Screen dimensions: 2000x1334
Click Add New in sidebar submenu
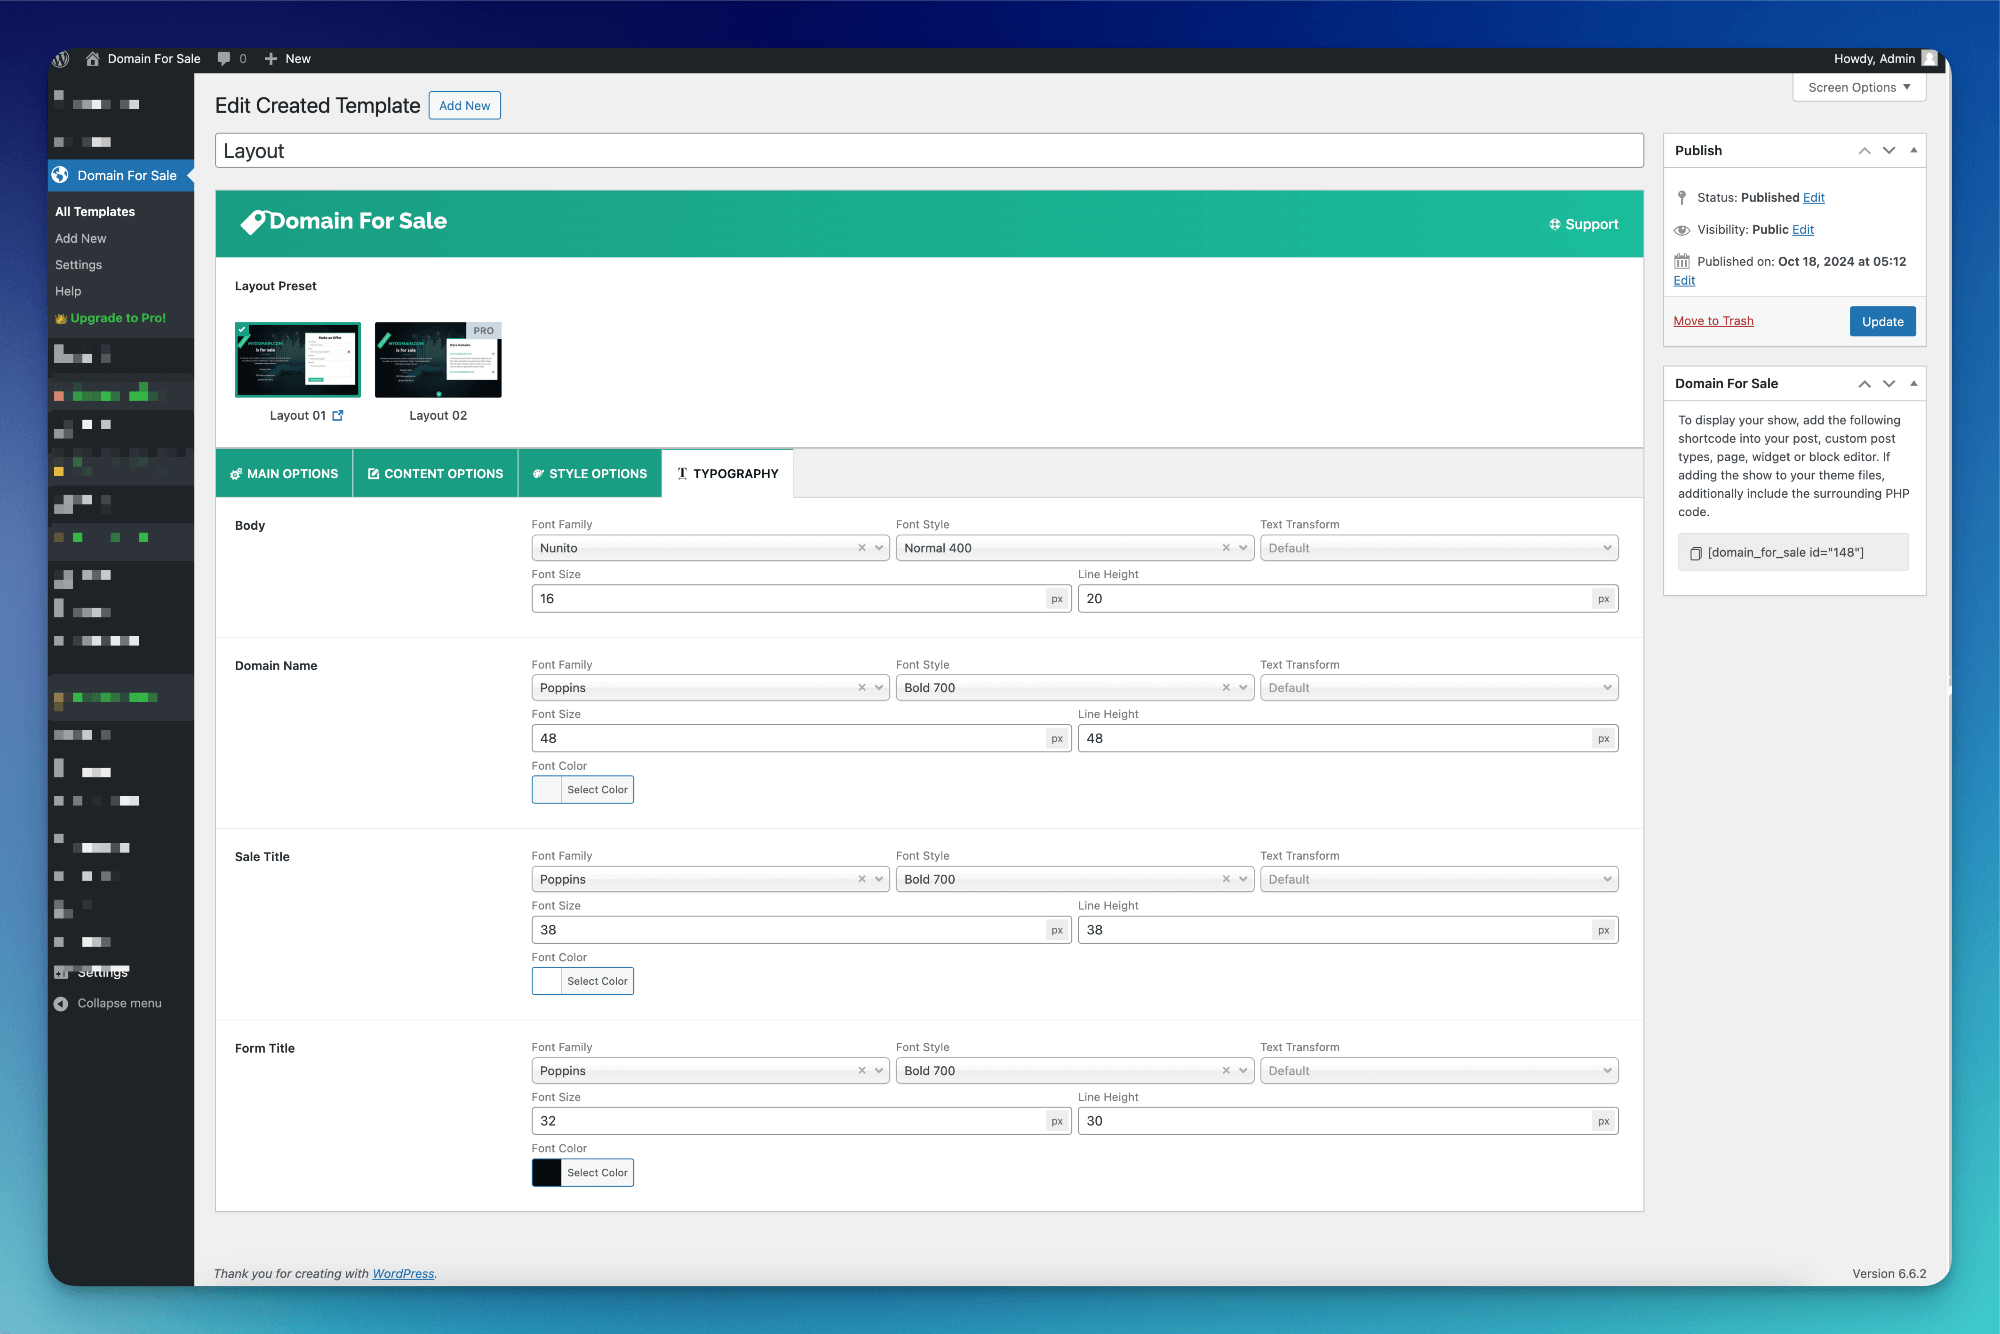tap(80, 239)
